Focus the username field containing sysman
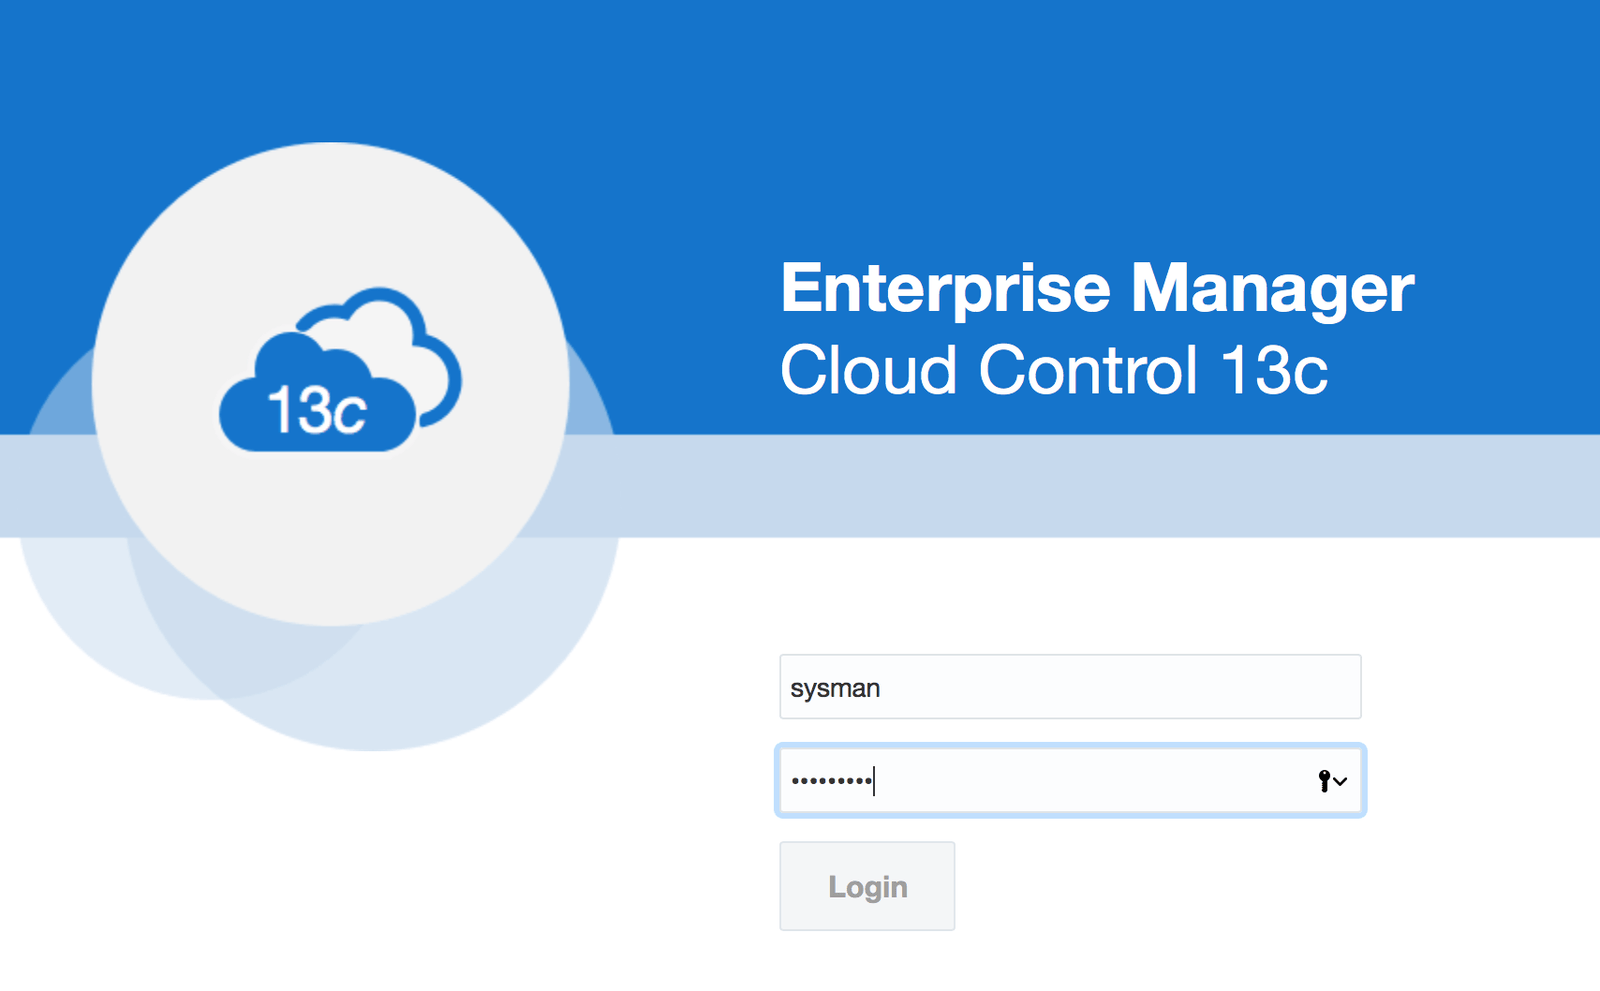Image resolution: width=1600 pixels, height=991 pixels. click(1070, 687)
